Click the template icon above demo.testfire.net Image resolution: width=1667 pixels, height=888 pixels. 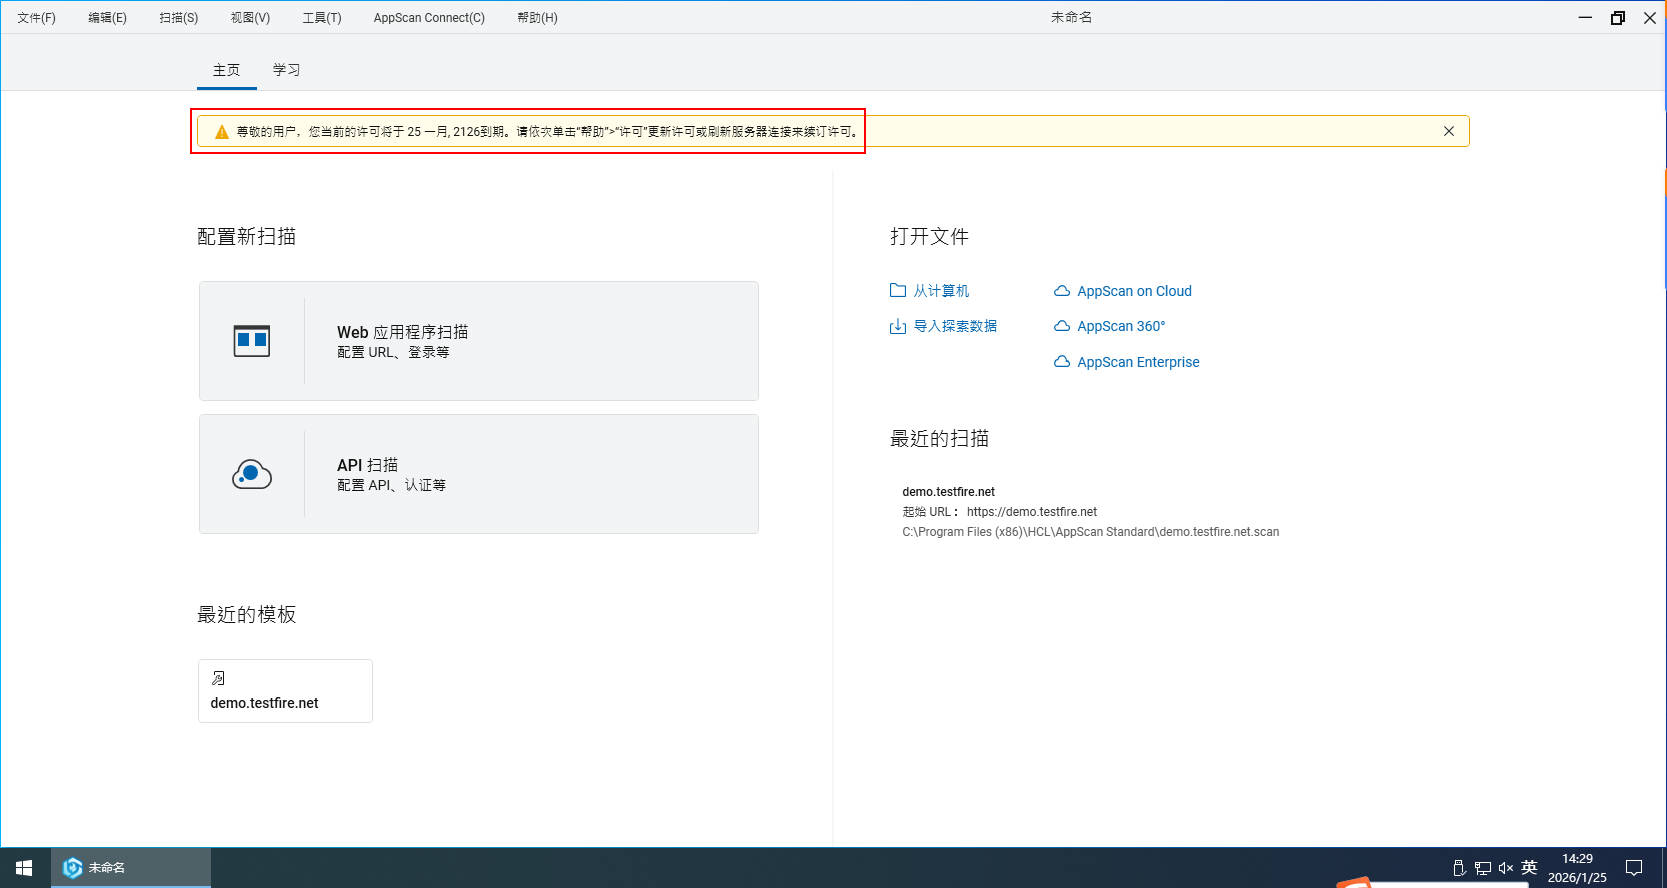218,678
